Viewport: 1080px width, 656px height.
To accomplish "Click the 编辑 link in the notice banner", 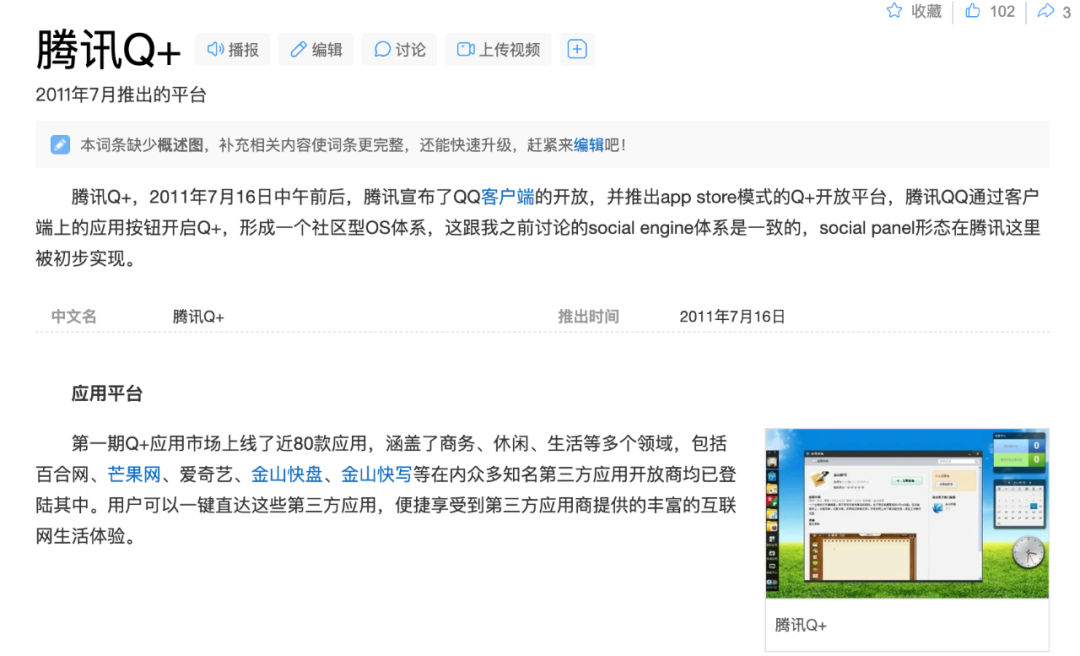I will click(x=588, y=145).
